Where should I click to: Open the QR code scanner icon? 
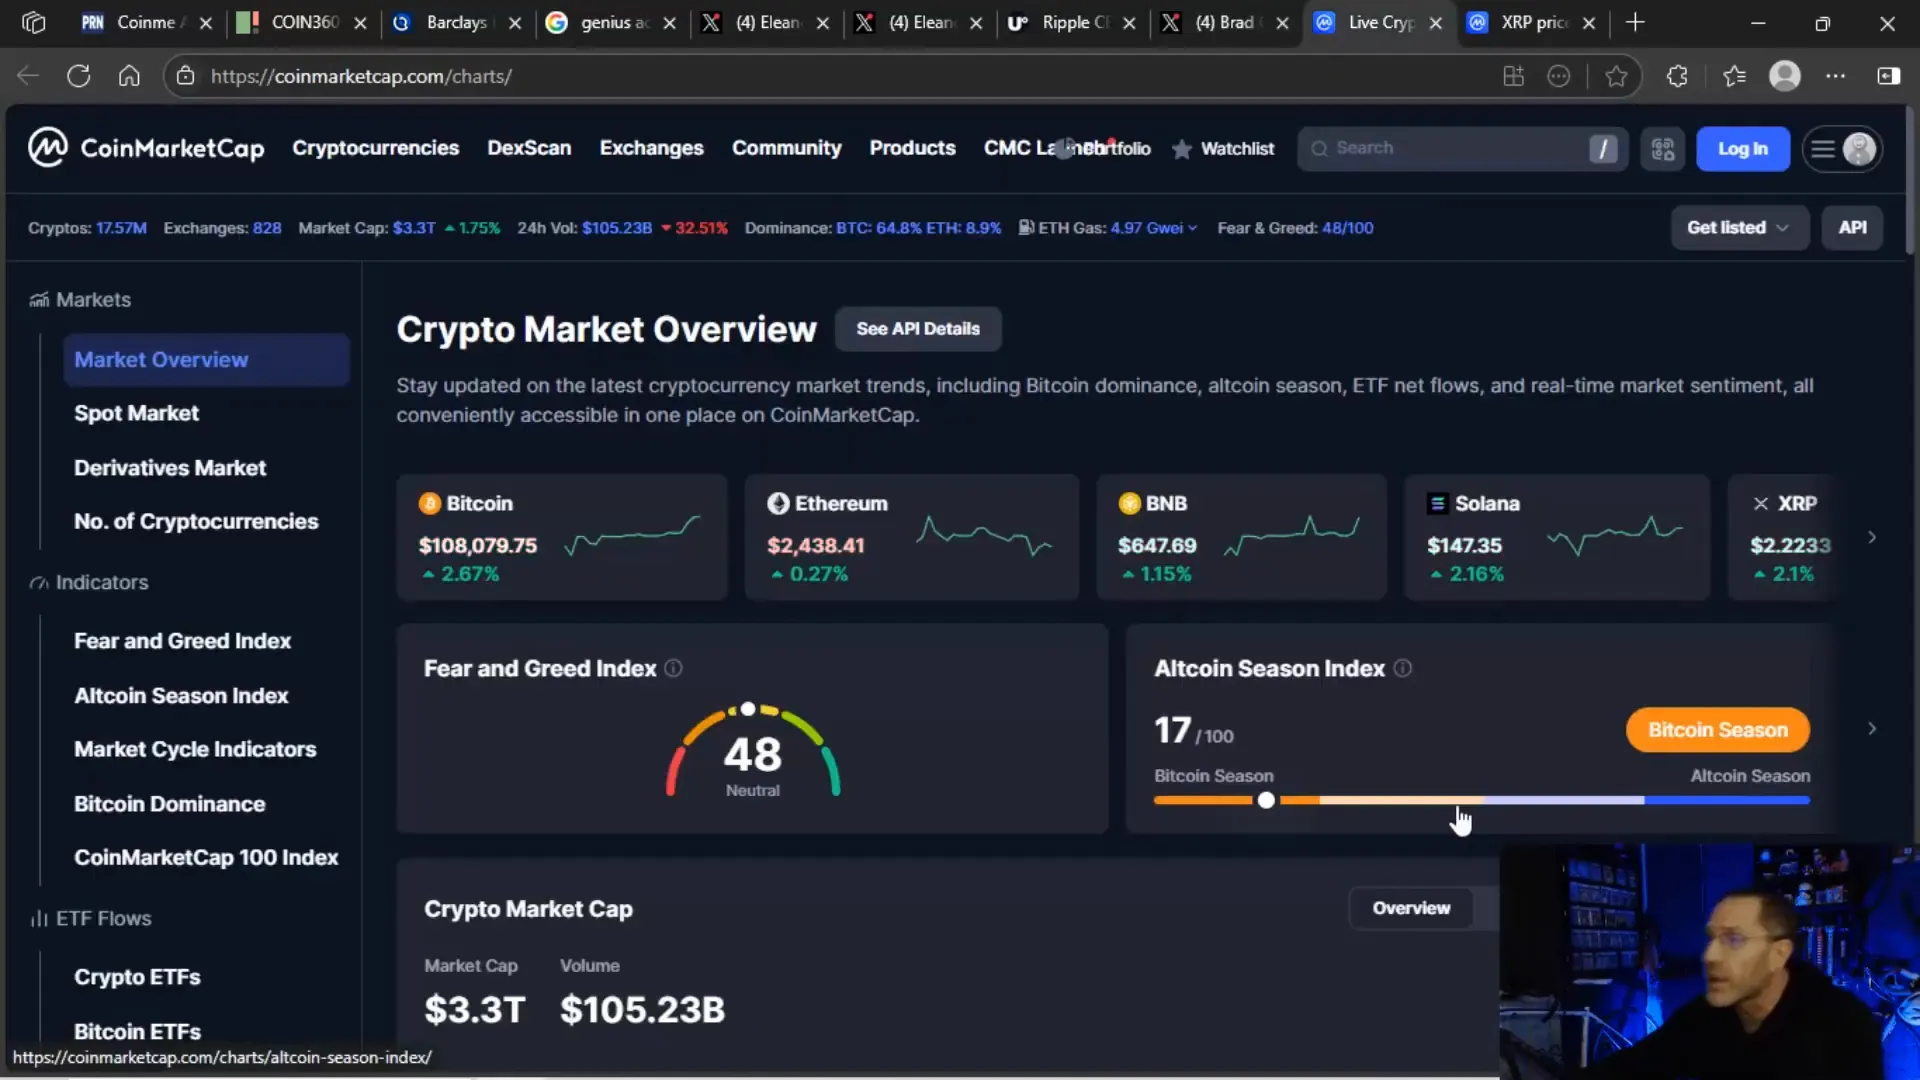pos(1663,149)
